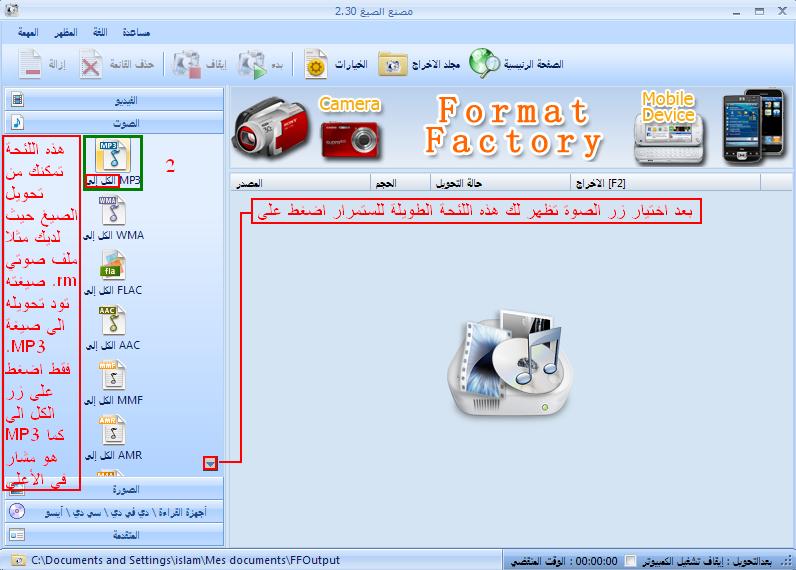Toggle the shutdown computer after conversion checkbox

pyautogui.click(x=629, y=560)
